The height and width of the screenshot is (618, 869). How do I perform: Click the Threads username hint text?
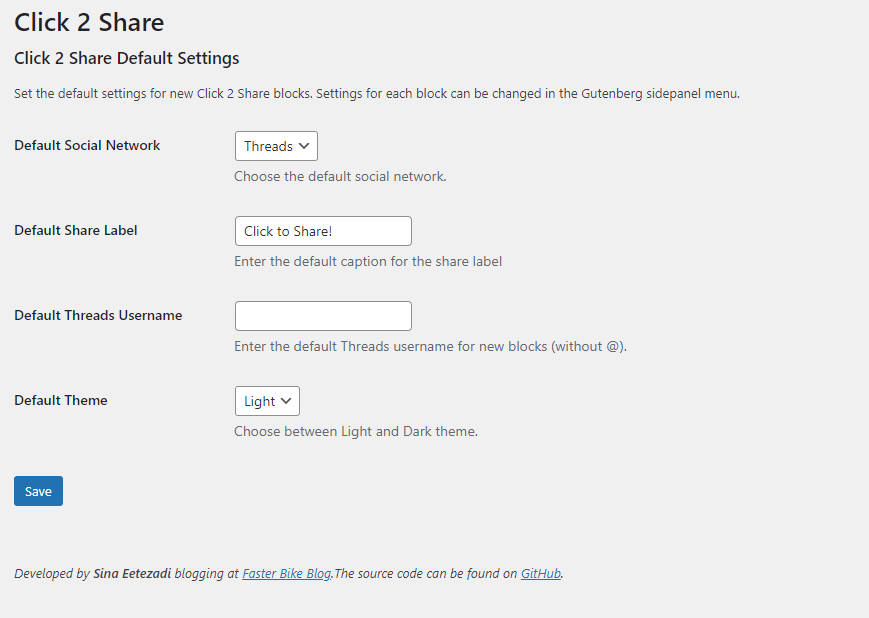pos(431,346)
